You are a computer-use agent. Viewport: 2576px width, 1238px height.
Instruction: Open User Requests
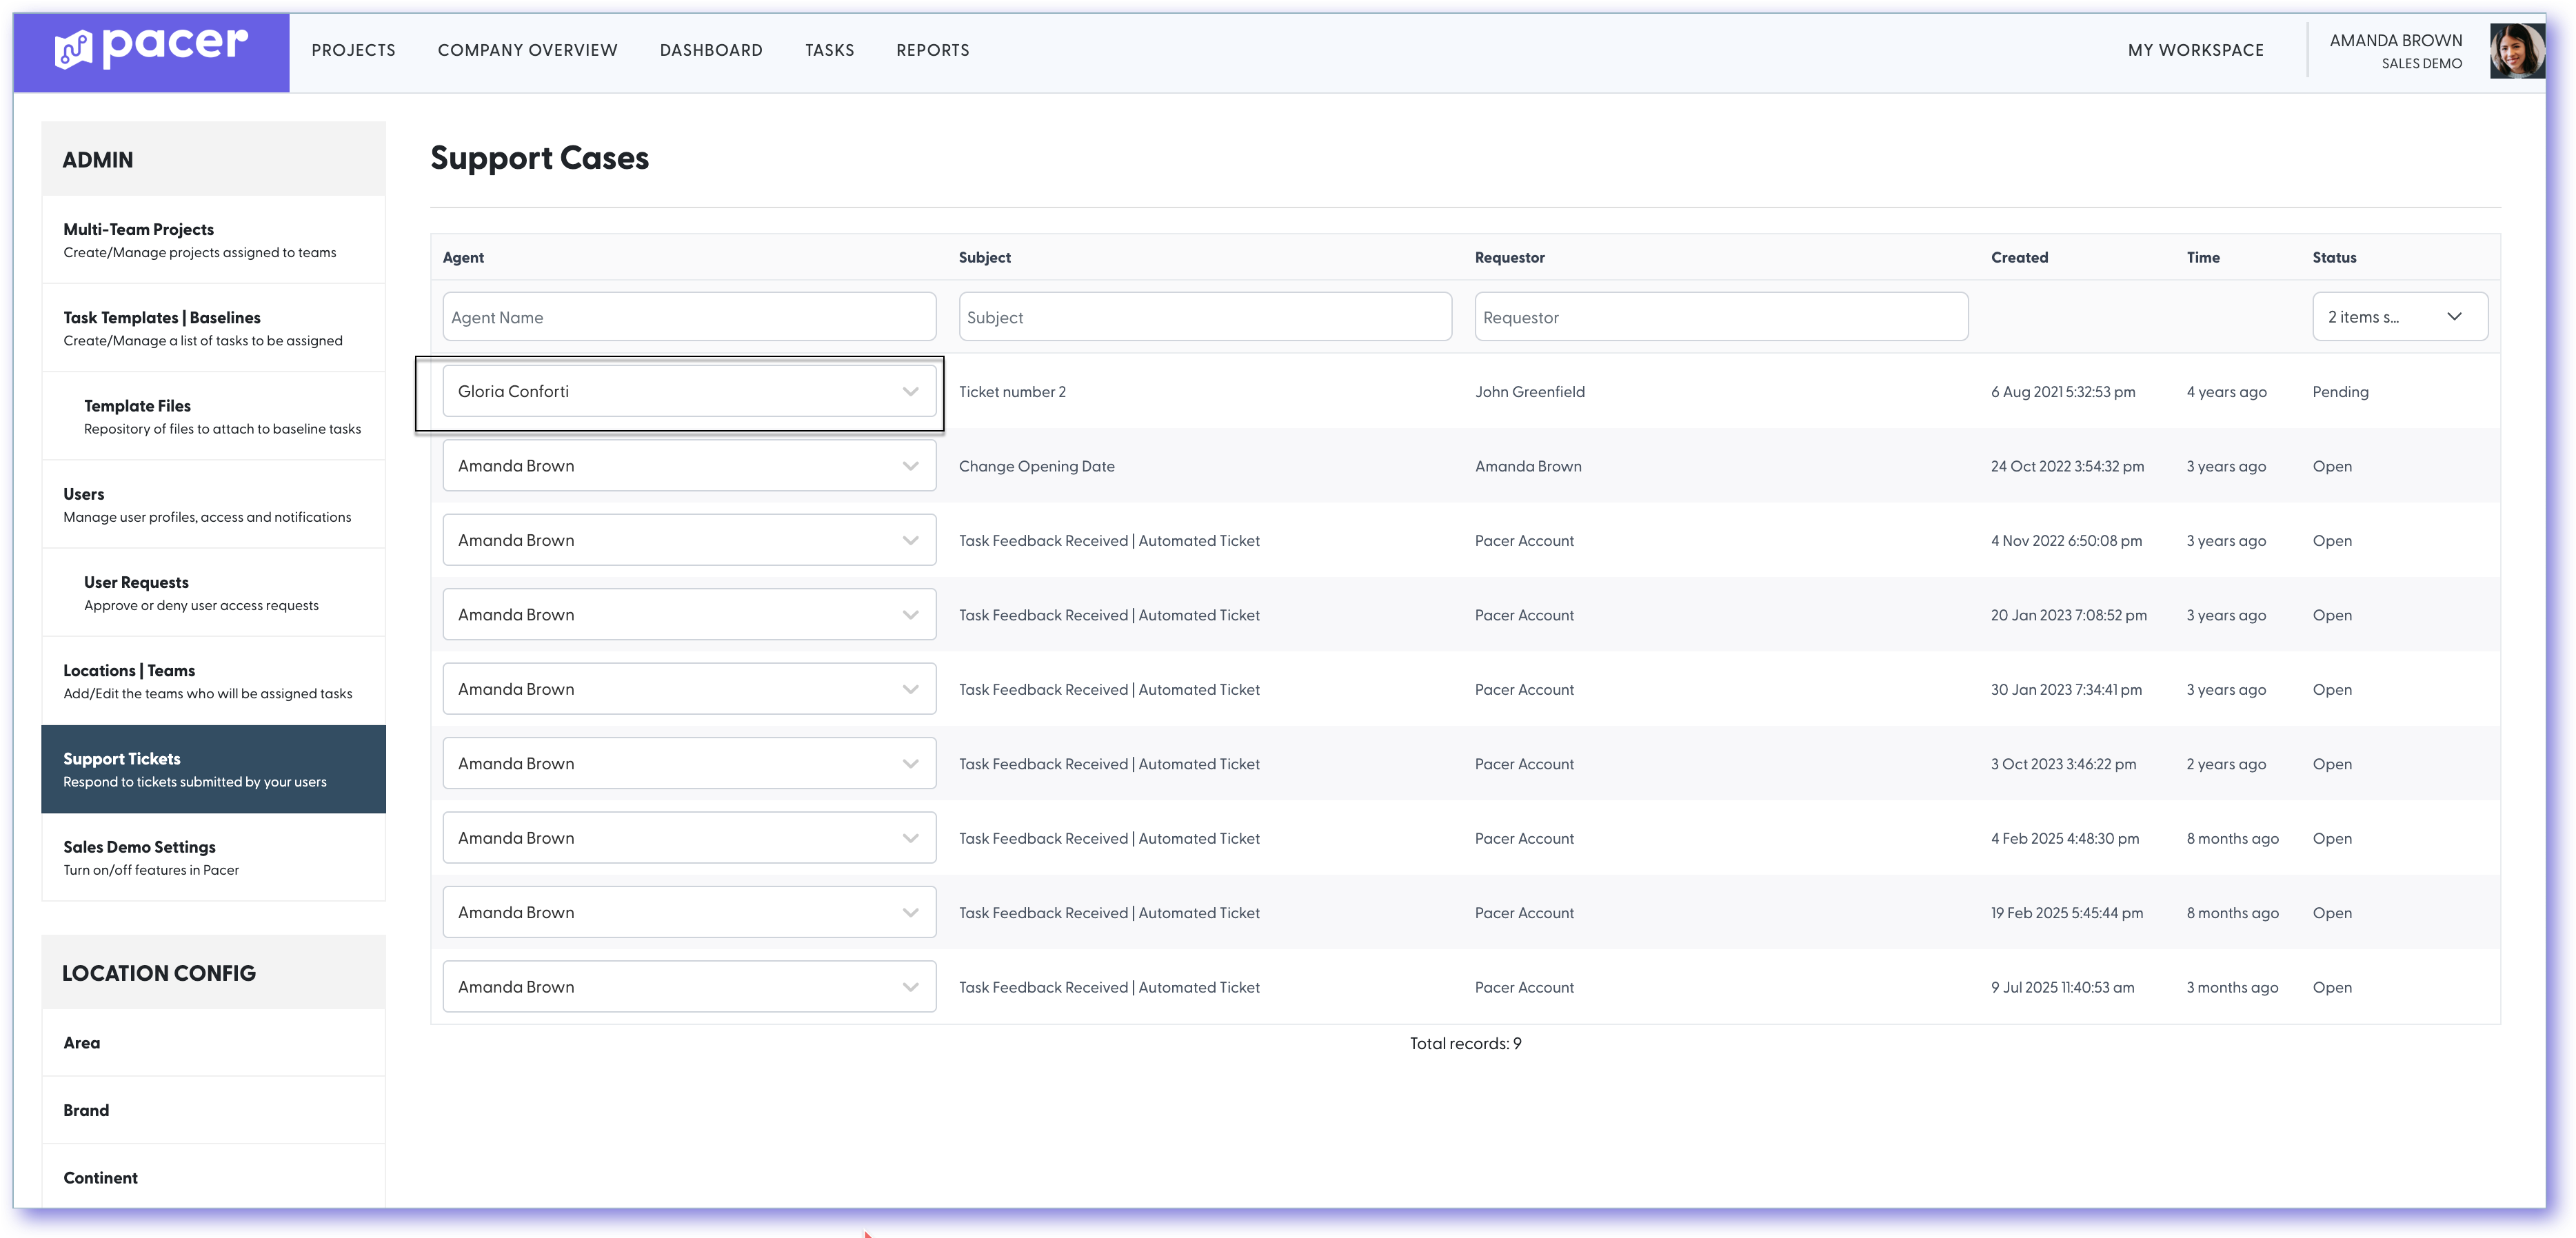pos(213,592)
